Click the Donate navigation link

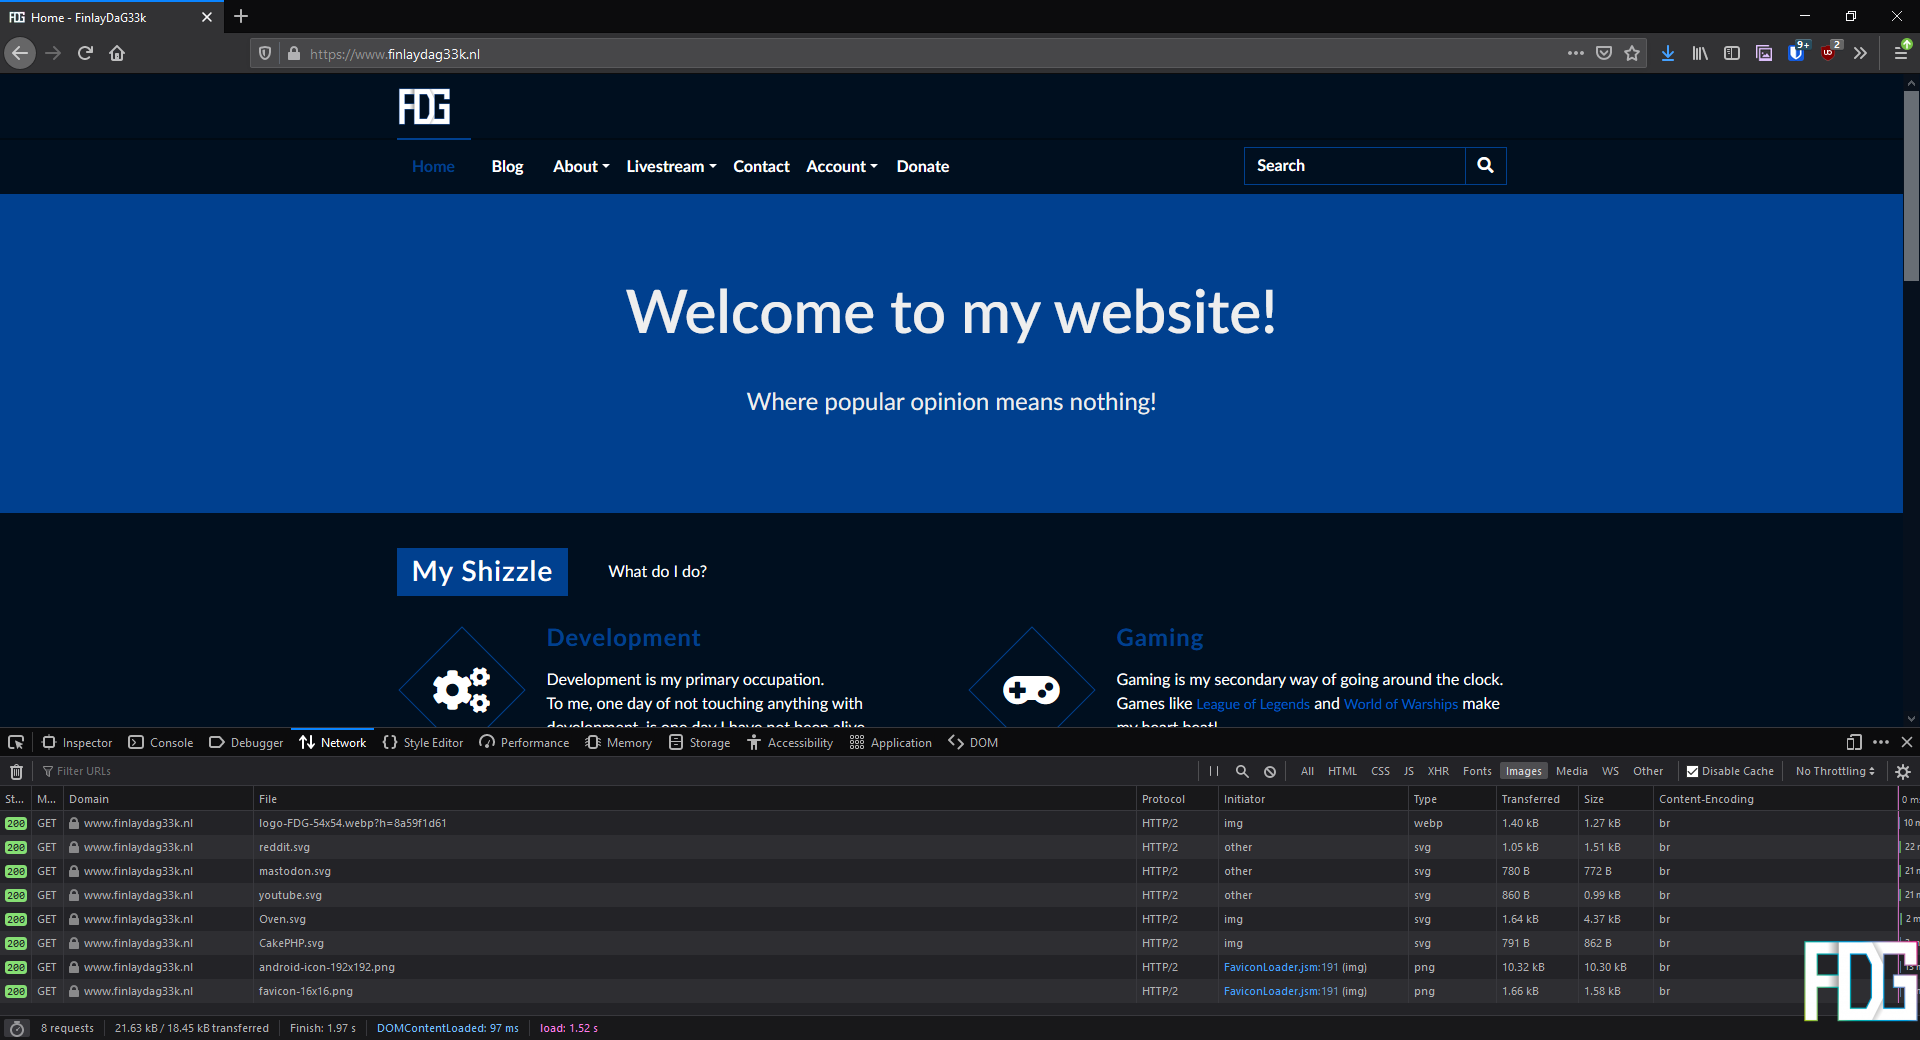point(922,166)
